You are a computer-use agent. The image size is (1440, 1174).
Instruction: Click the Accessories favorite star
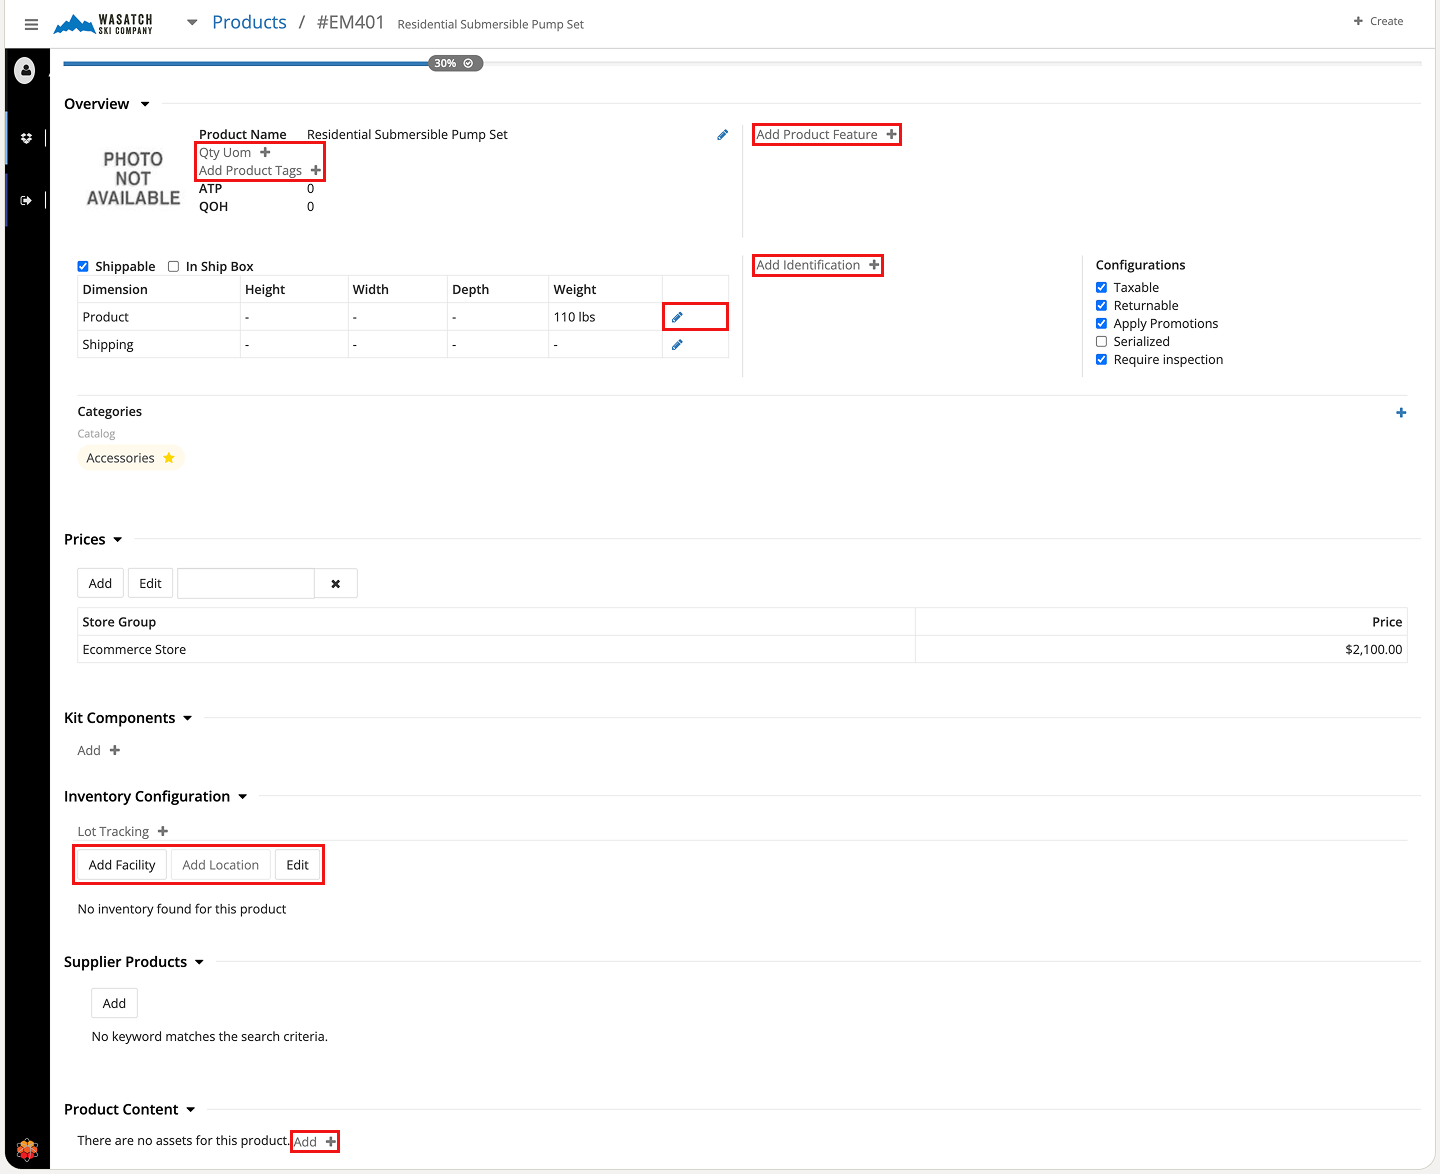(x=169, y=458)
